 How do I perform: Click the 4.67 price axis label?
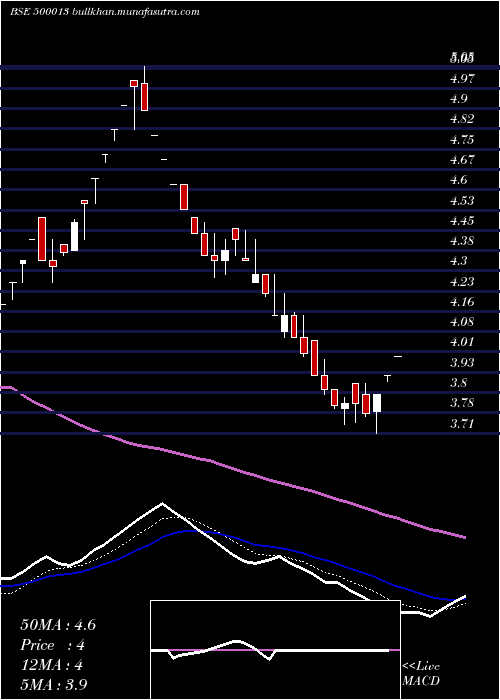coord(462,160)
